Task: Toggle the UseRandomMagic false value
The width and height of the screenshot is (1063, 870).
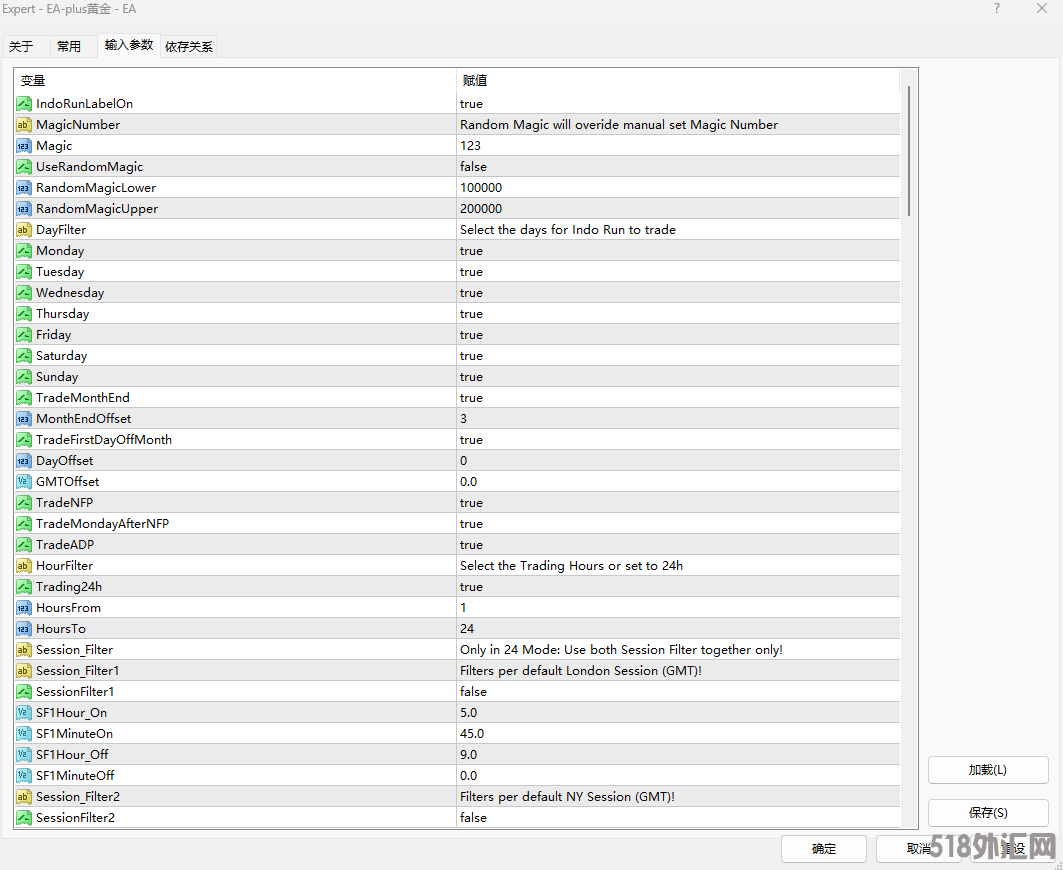Action: [x=677, y=167]
